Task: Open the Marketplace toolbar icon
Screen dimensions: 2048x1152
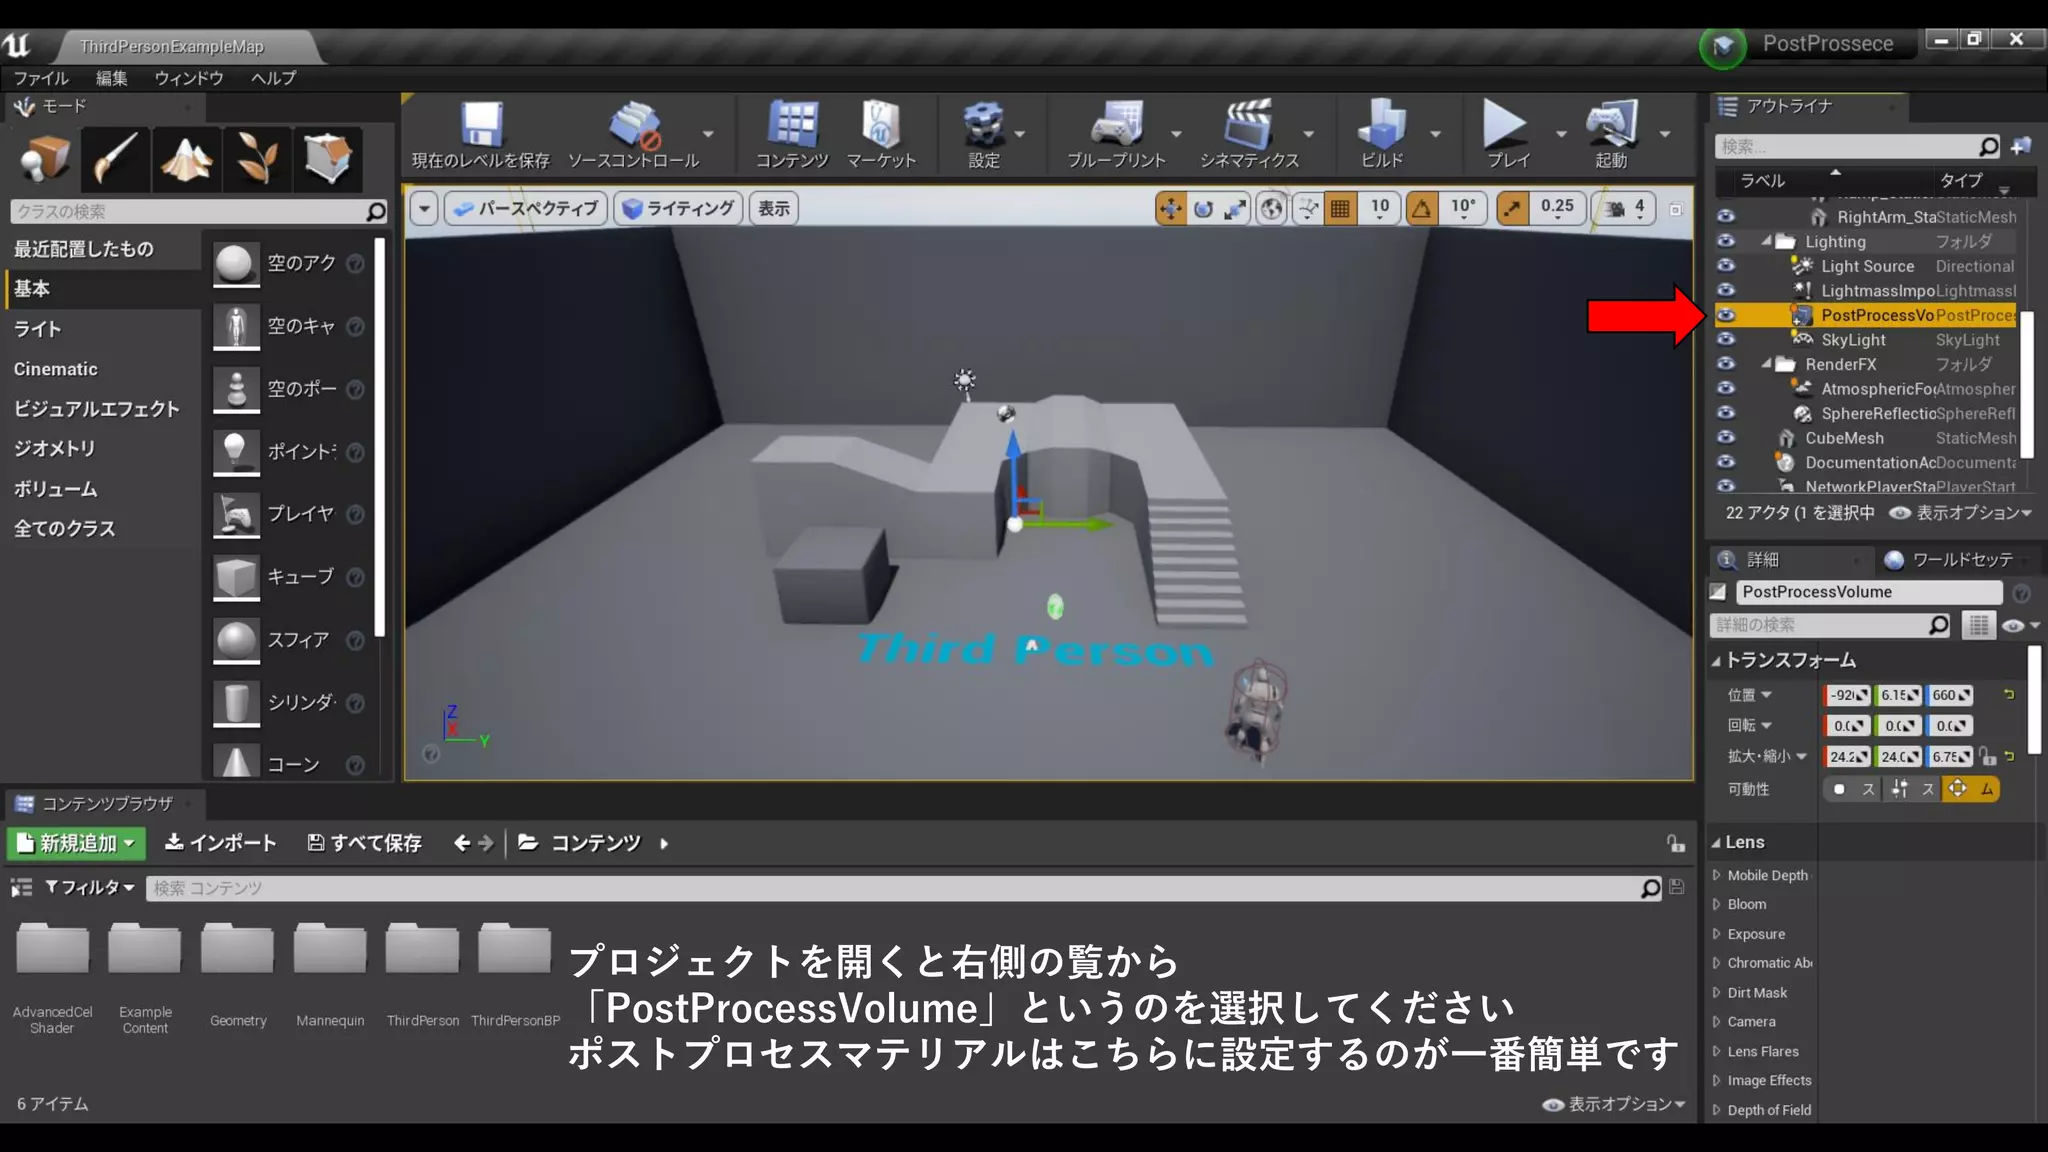Action: pyautogui.click(x=880, y=126)
